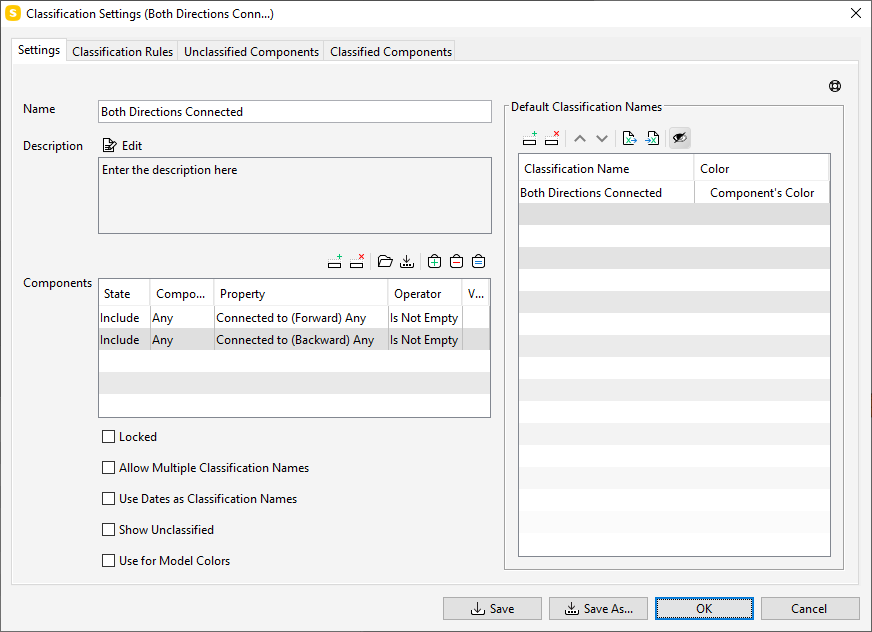
Task: Click the Classification Name column header
Action: 606,168
